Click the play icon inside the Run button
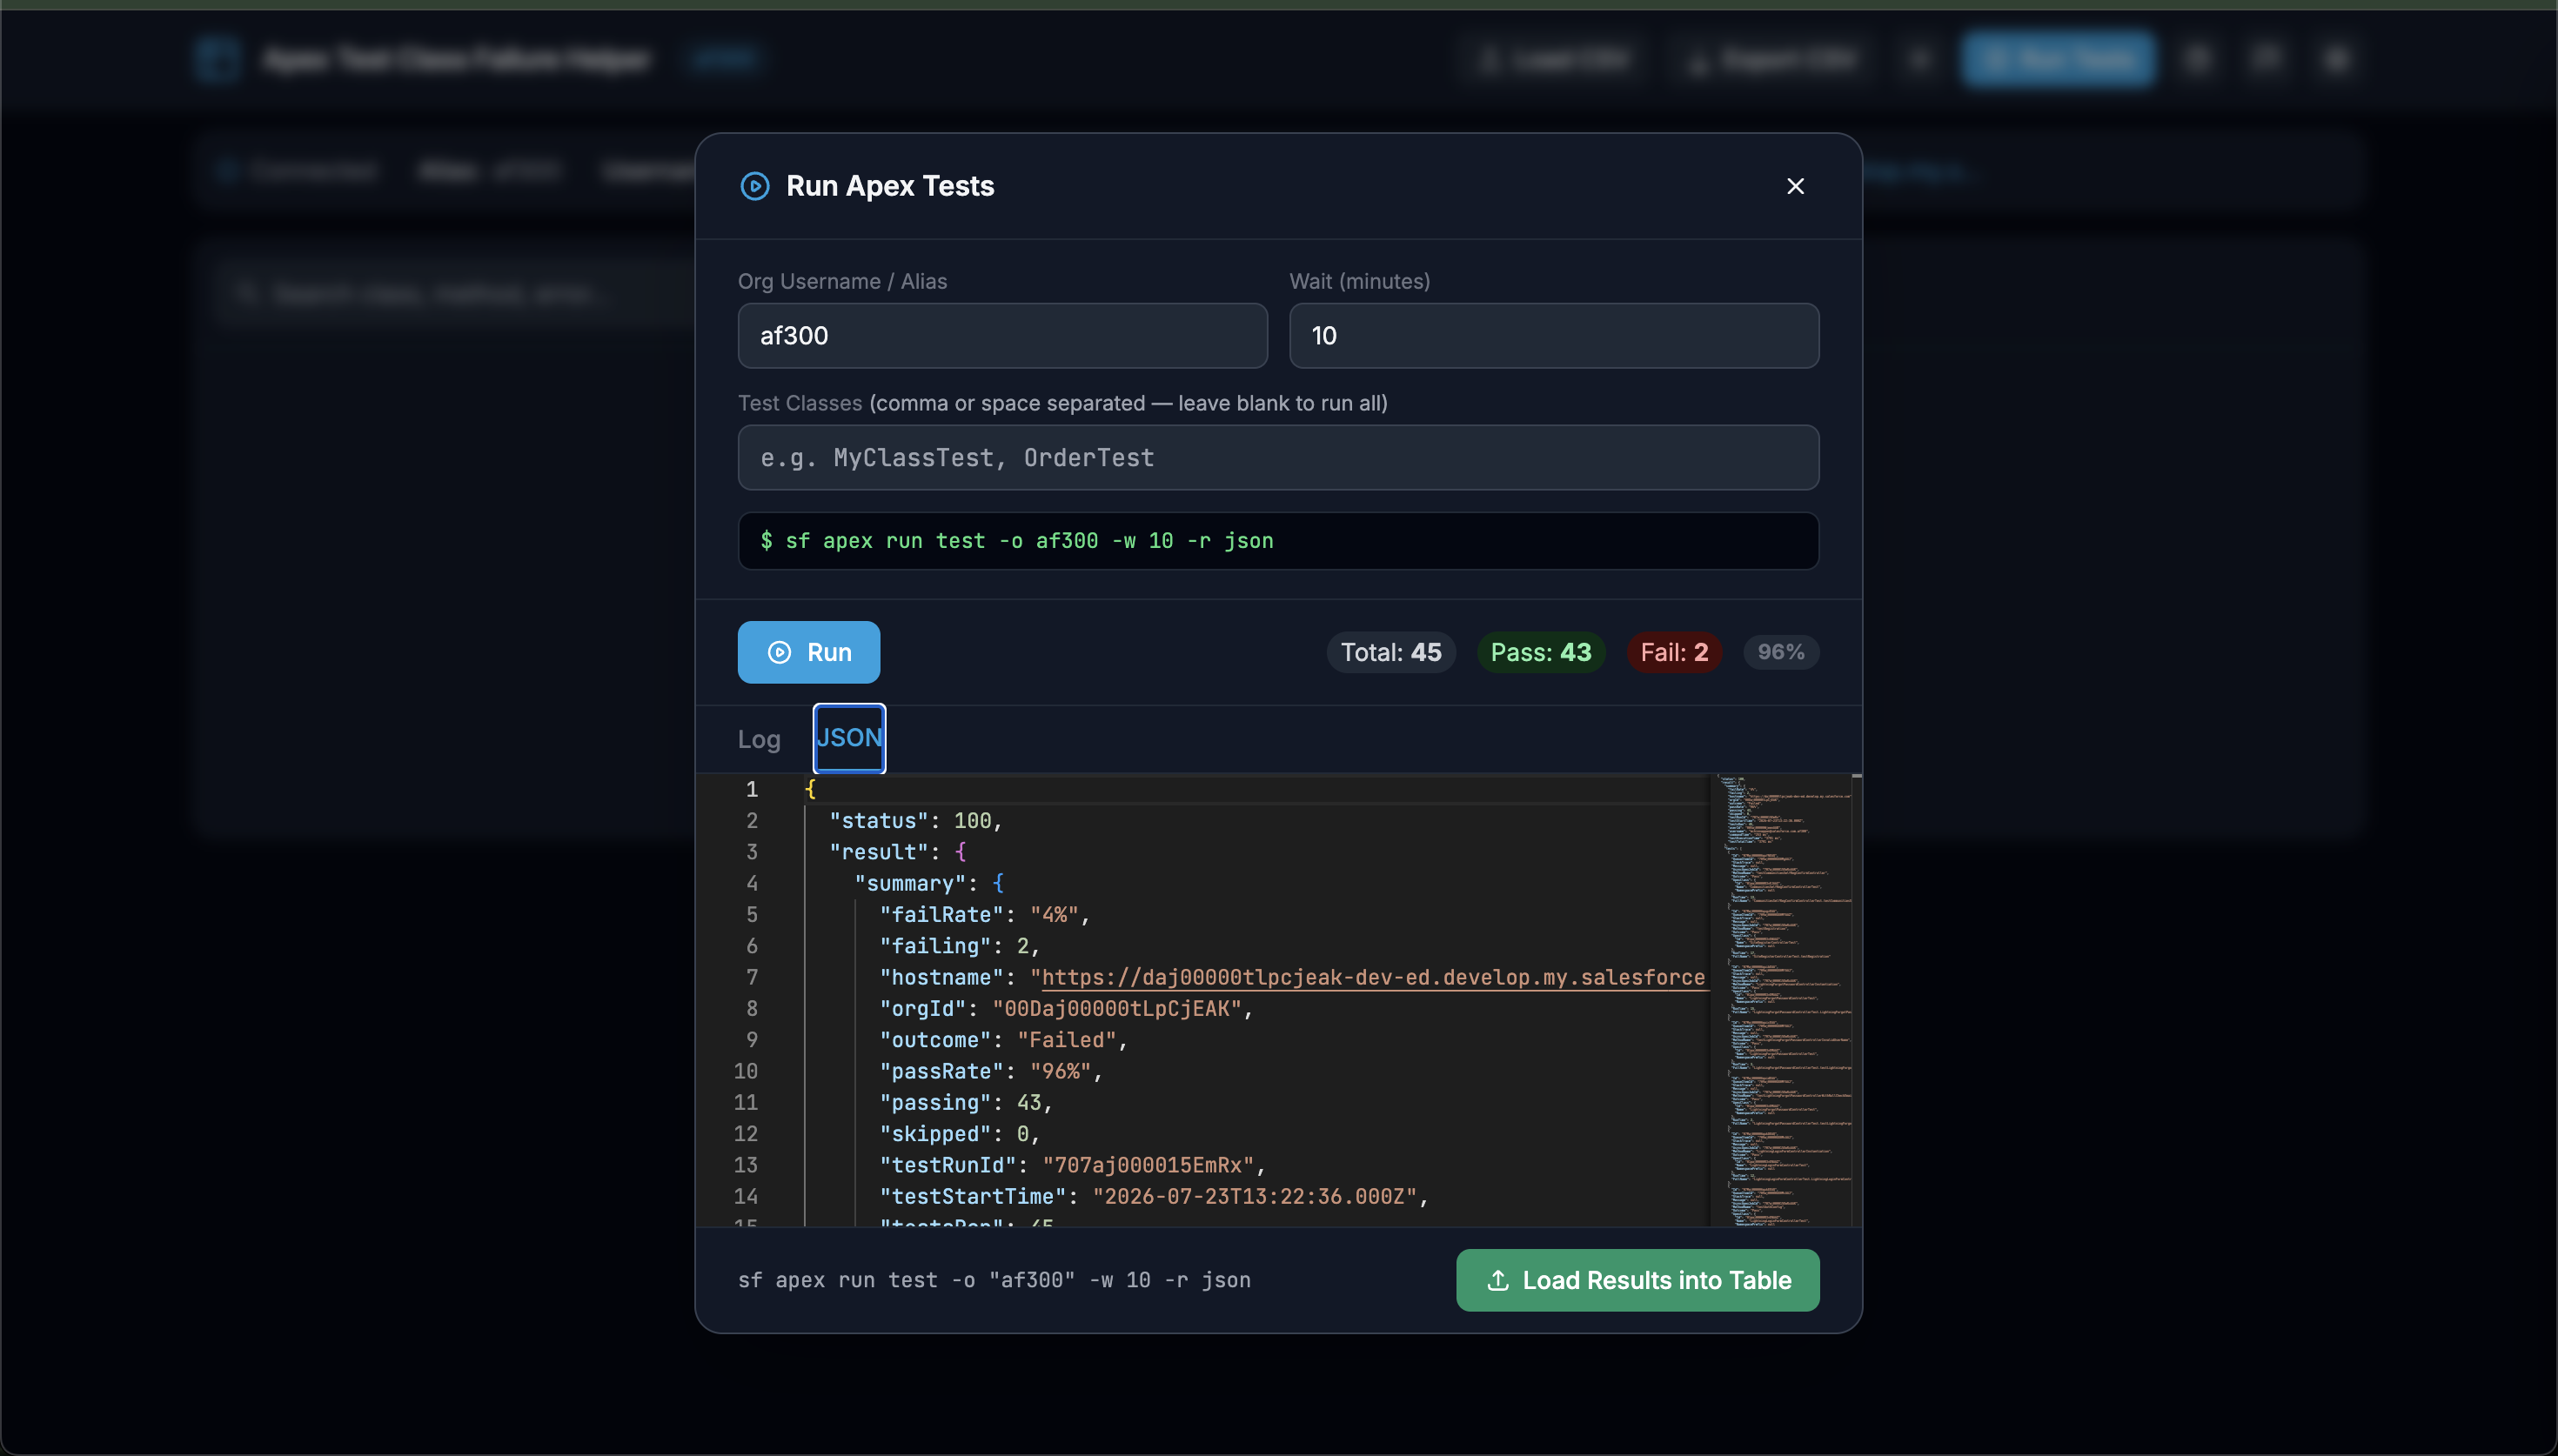The width and height of the screenshot is (2558, 1456). tap(779, 652)
